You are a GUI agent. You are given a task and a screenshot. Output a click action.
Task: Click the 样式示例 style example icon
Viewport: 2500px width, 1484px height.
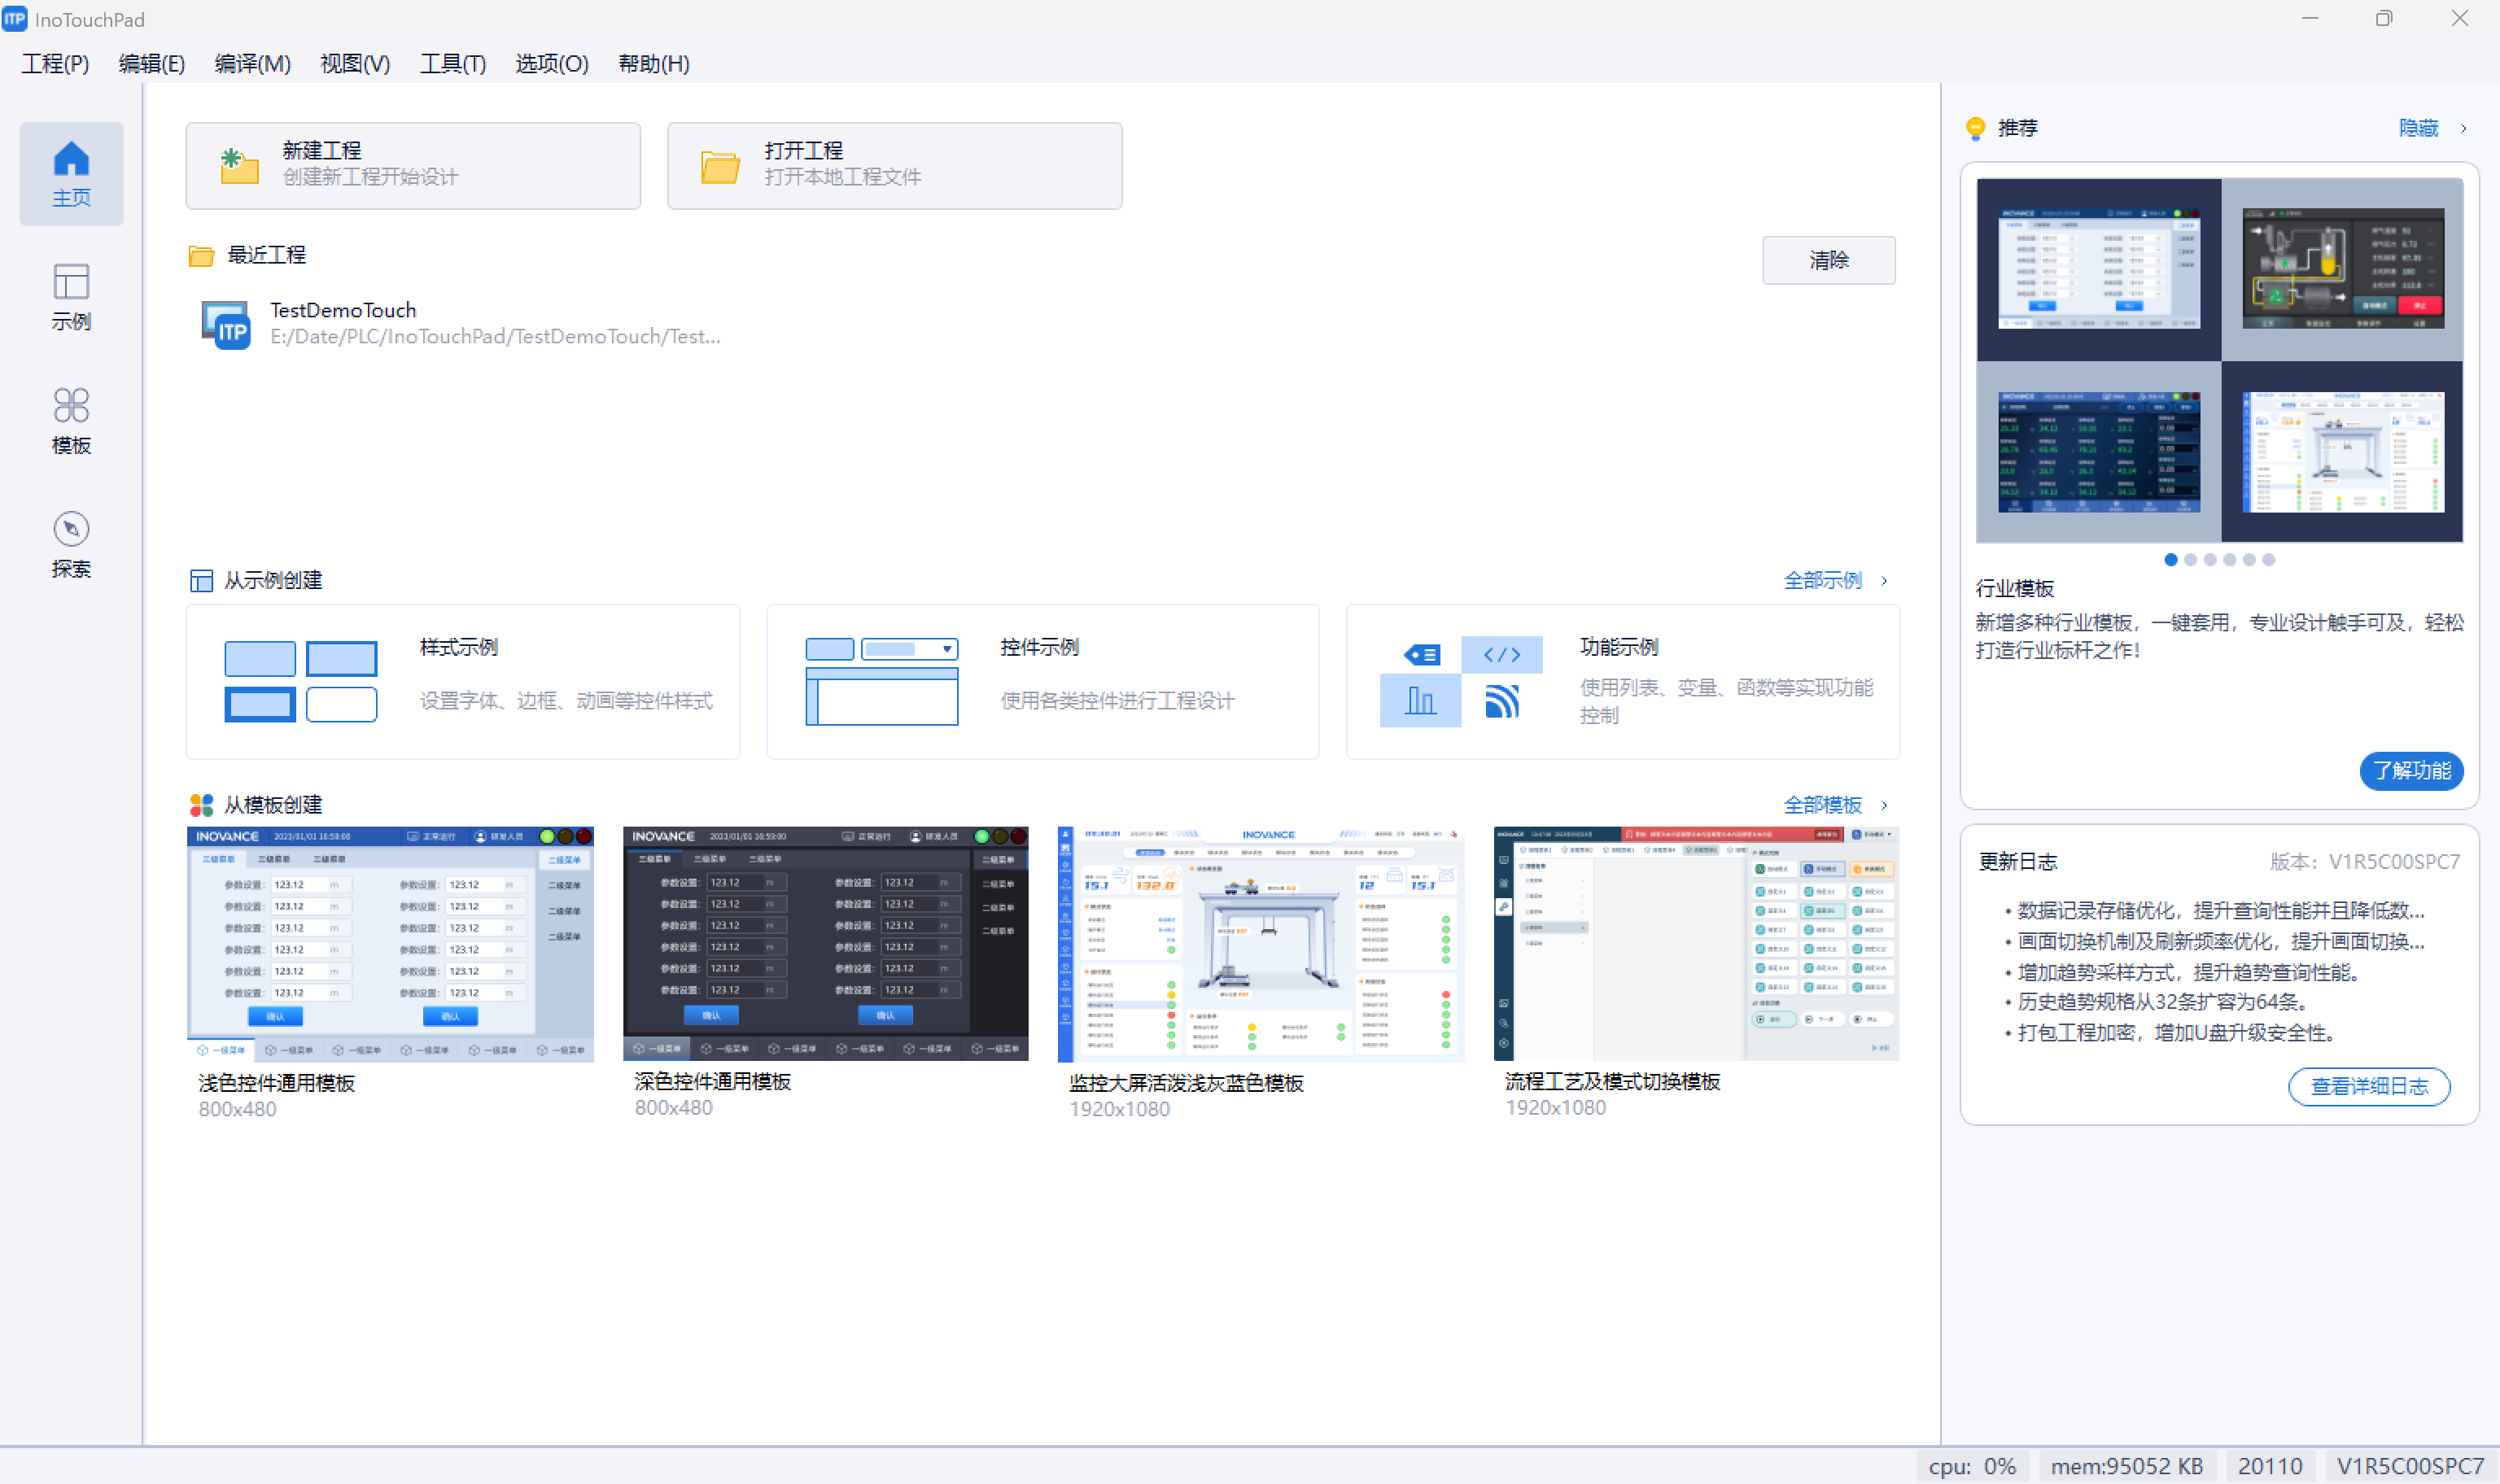[x=300, y=681]
